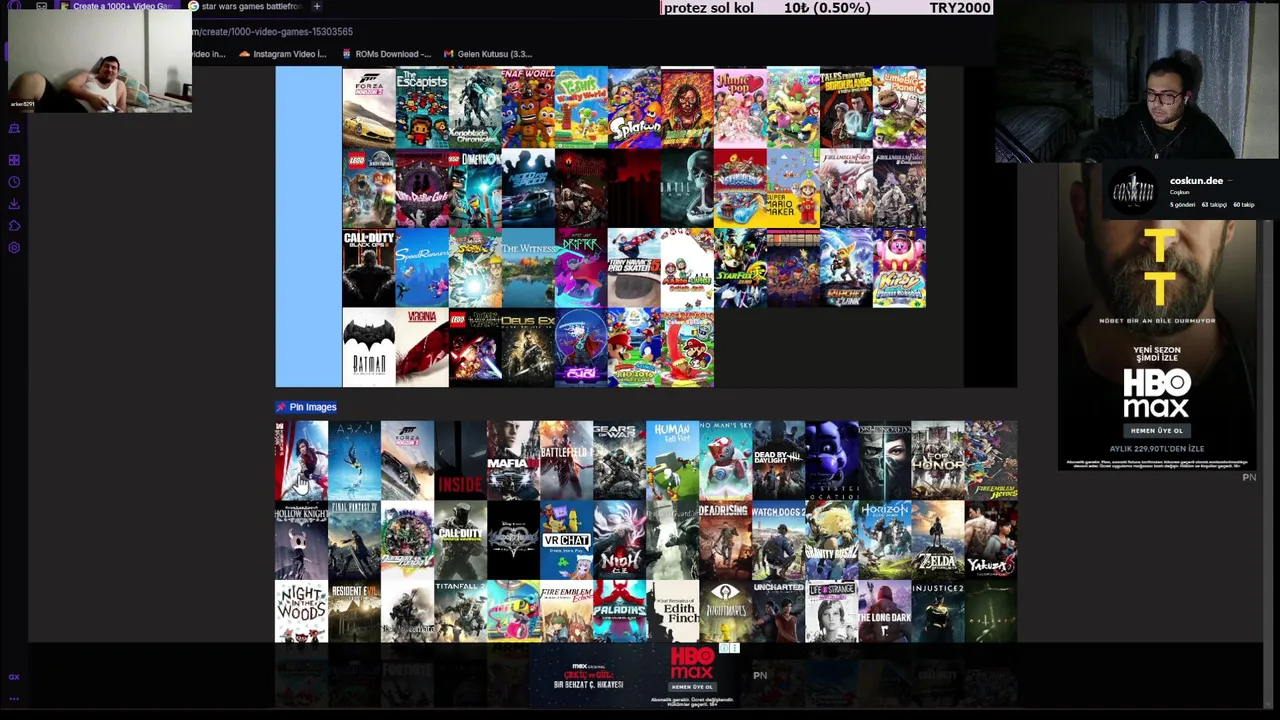This screenshot has width=1280, height=720.
Task: Select the Star Fox Zero cover
Action: coord(739,268)
